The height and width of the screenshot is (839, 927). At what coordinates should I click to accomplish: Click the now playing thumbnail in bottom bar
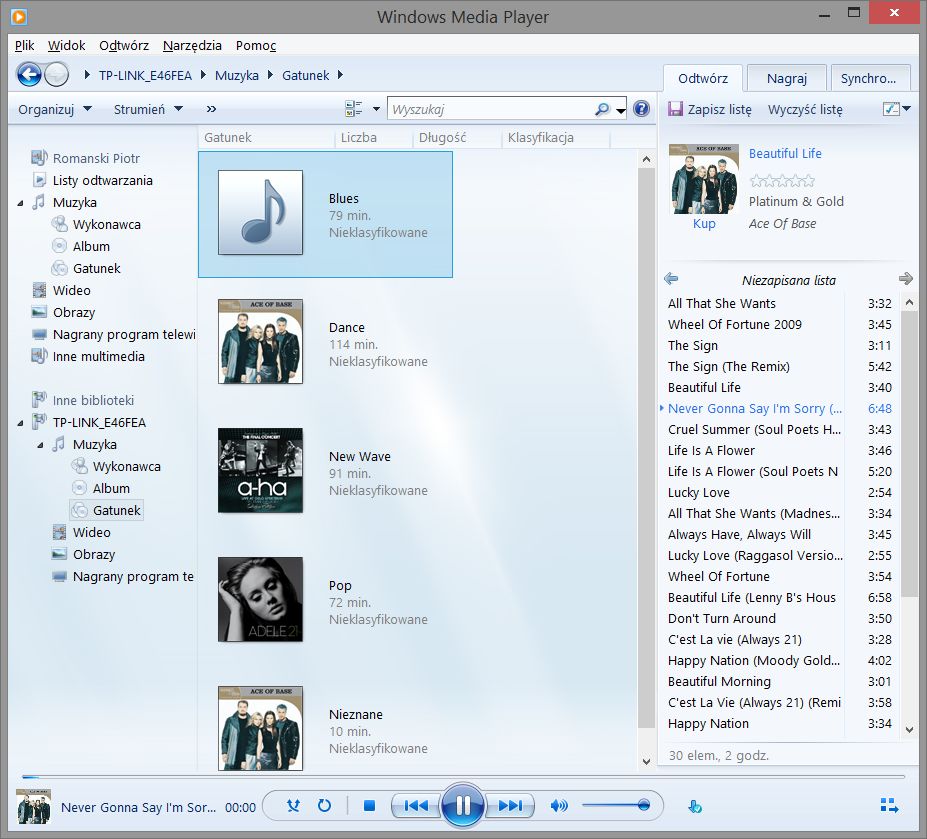click(33, 806)
